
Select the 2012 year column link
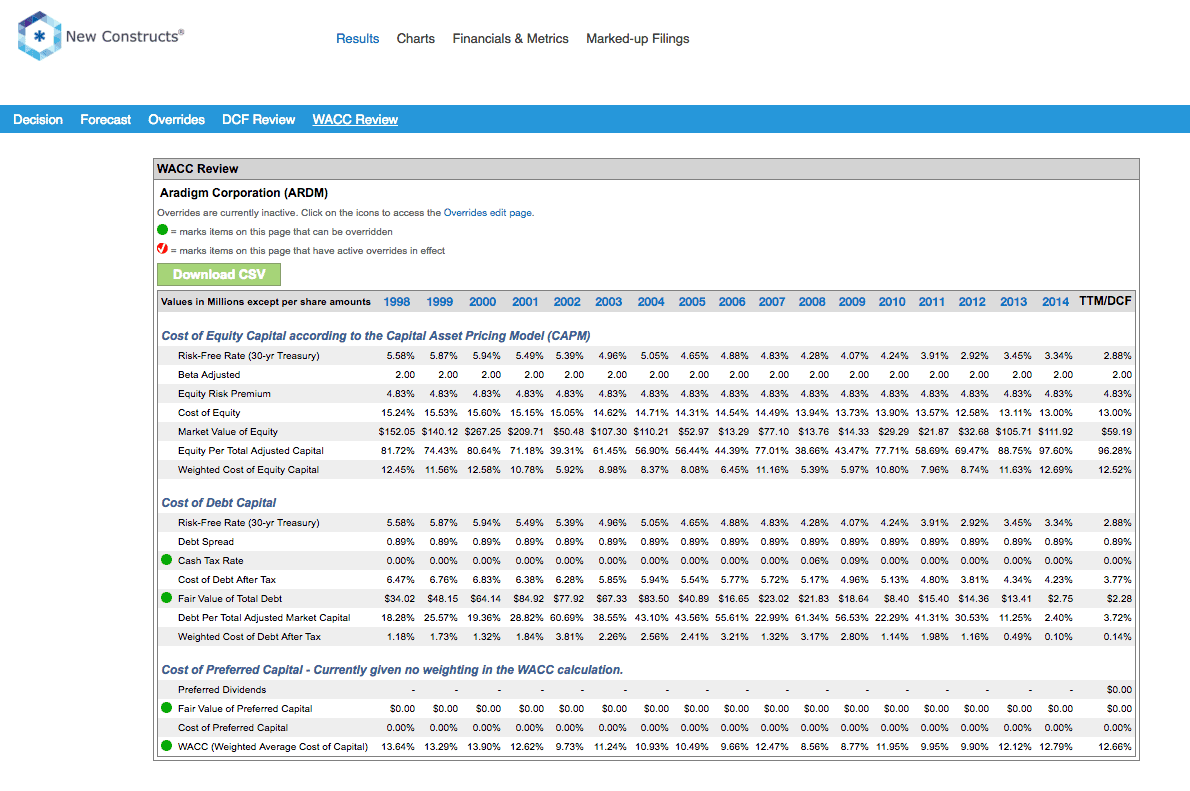click(x=972, y=302)
